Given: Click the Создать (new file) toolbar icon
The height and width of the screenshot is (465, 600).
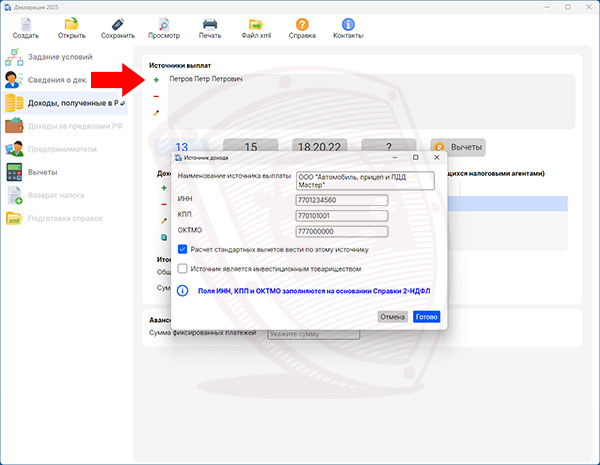Looking at the screenshot, I should click(26, 25).
